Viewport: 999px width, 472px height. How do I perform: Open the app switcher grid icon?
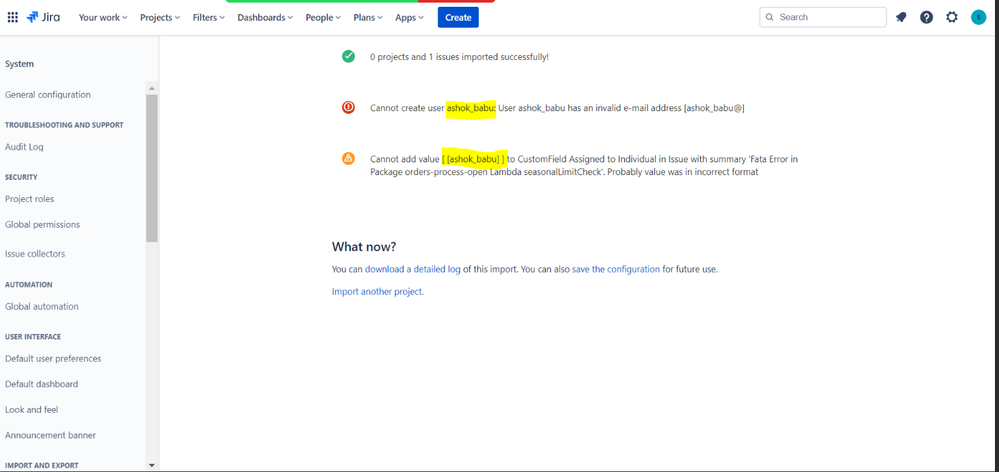coord(12,17)
